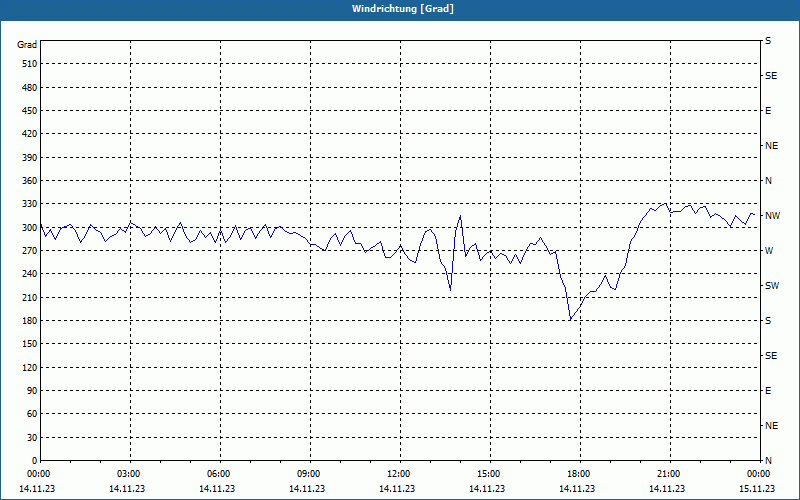Screen dimensions: 800x500
Task: Select the 06:00 time axis label
Action: pos(220,474)
